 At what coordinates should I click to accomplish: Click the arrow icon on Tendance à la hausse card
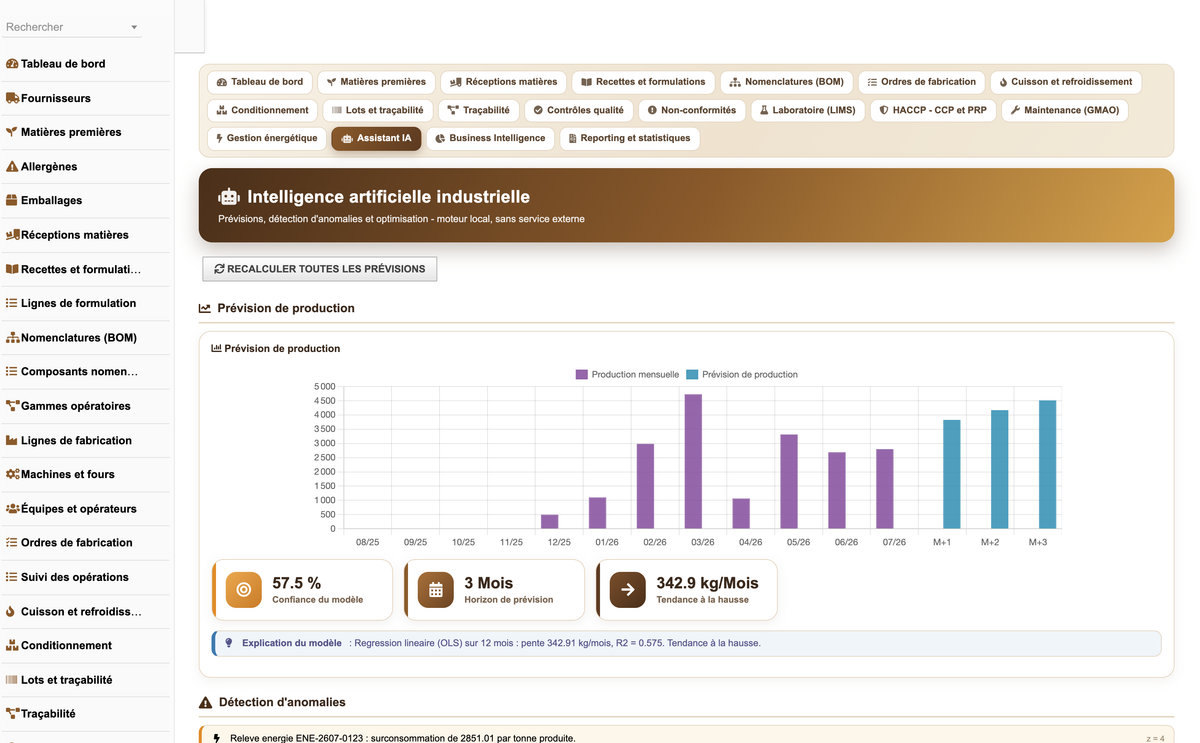tap(627, 590)
